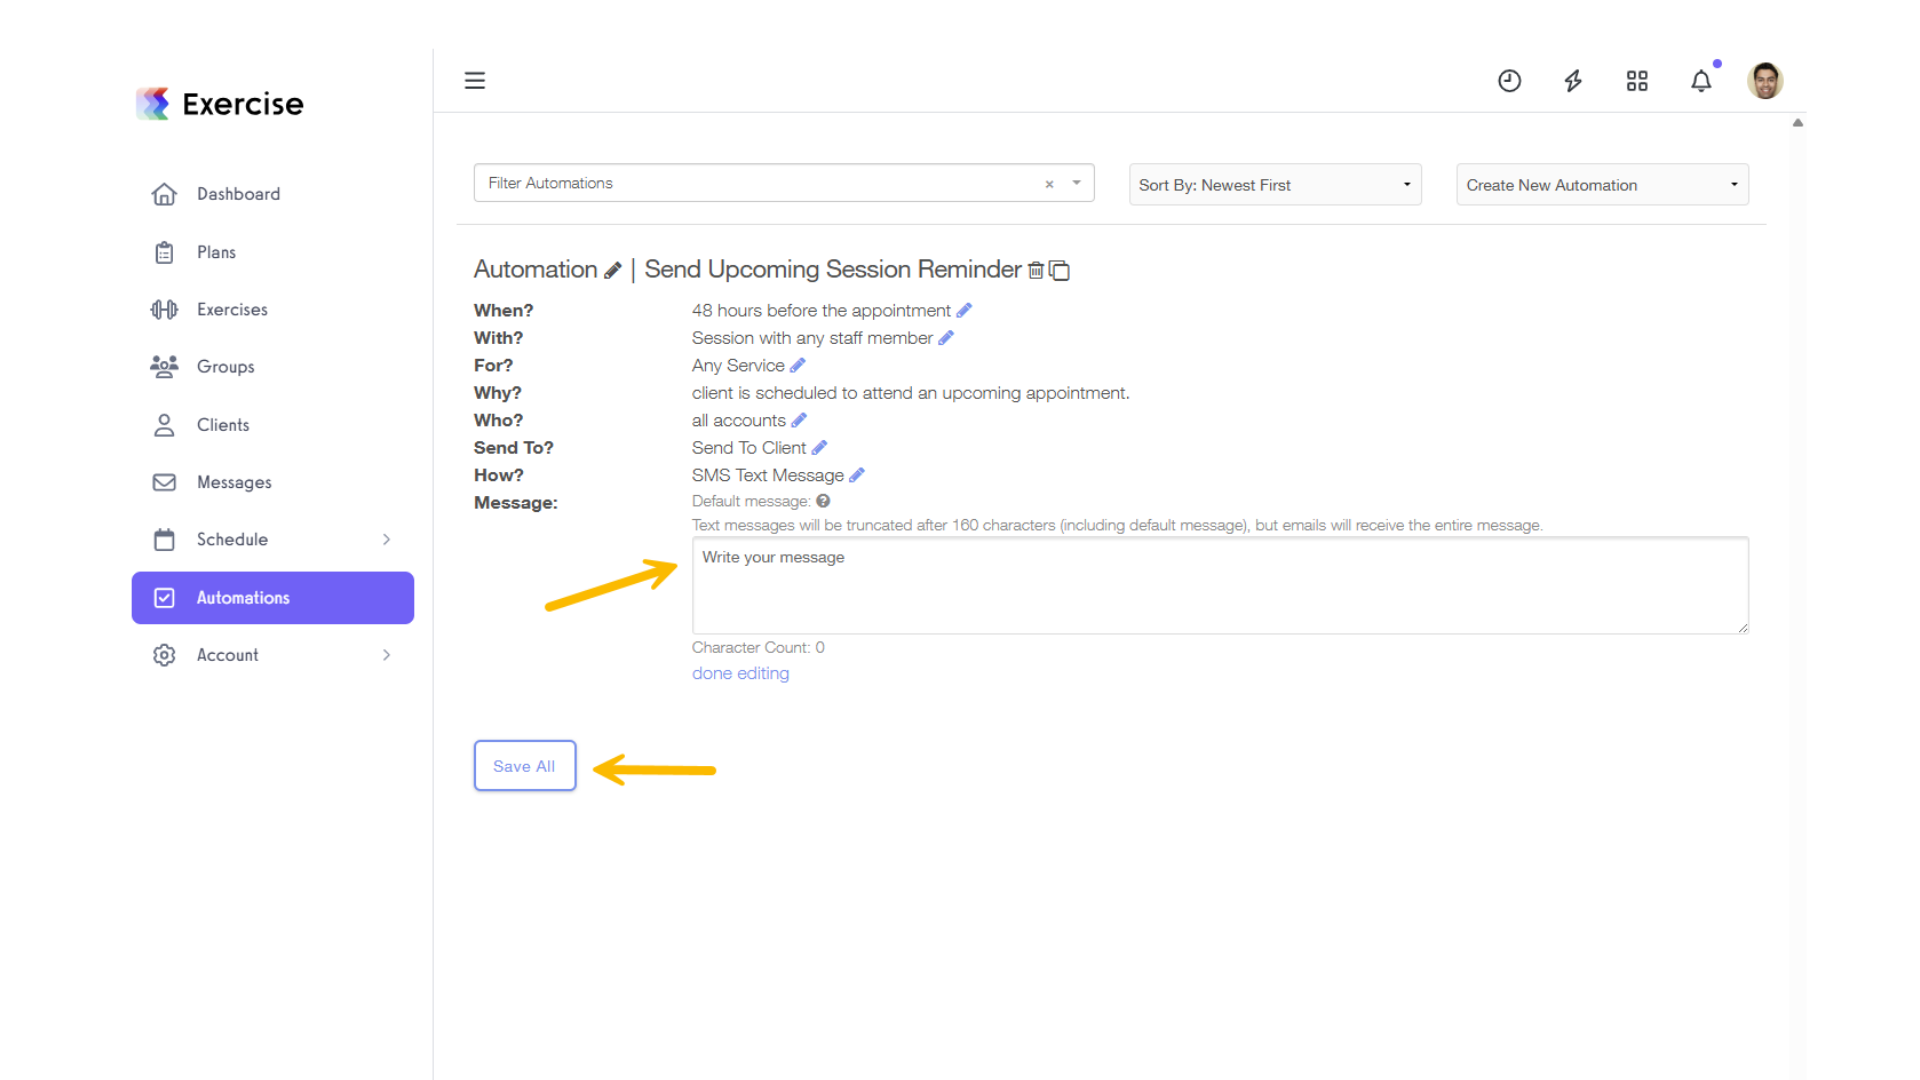The width and height of the screenshot is (1920, 1080).
Task: Open the apps grid icon
Action: (1637, 80)
